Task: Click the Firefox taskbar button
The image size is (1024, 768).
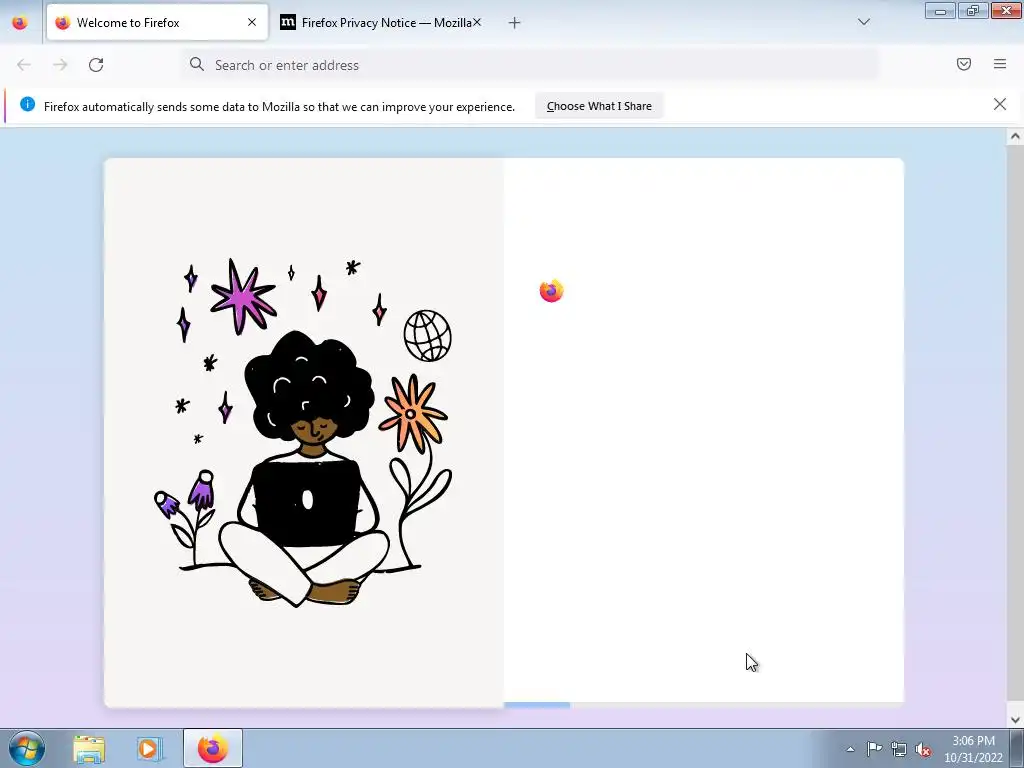Action: [213, 748]
